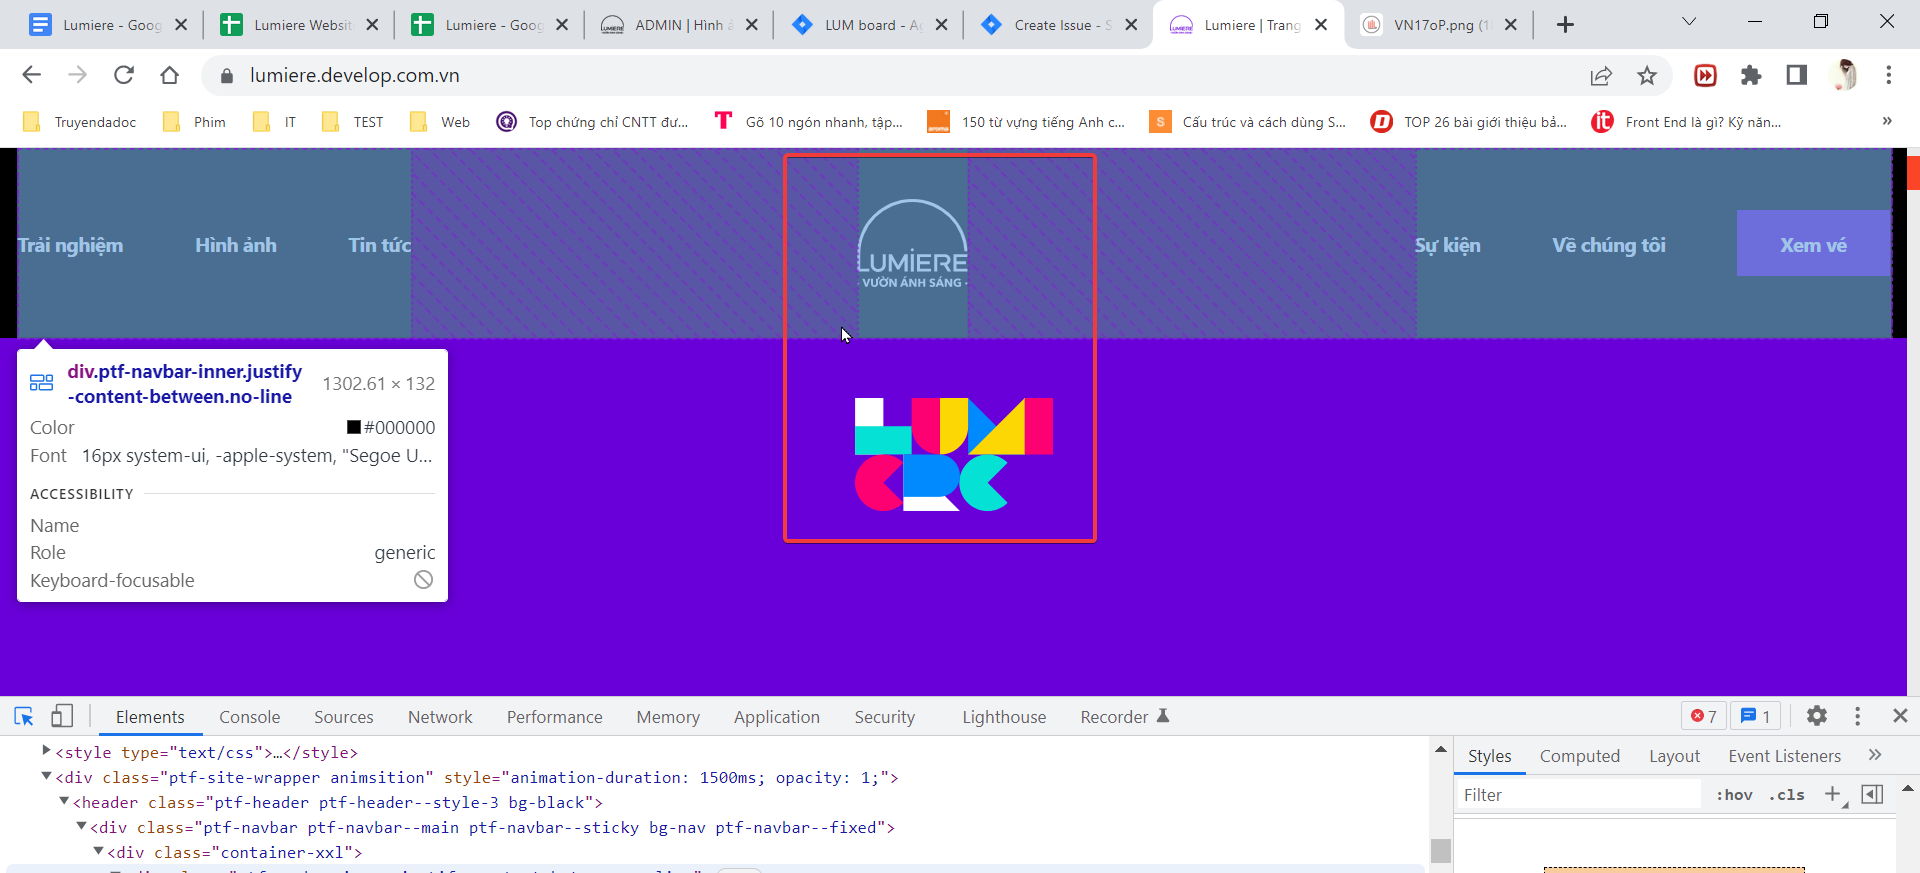The image size is (1920, 873).
Task: Open the Lighthouse tab
Action: tap(1004, 717)
